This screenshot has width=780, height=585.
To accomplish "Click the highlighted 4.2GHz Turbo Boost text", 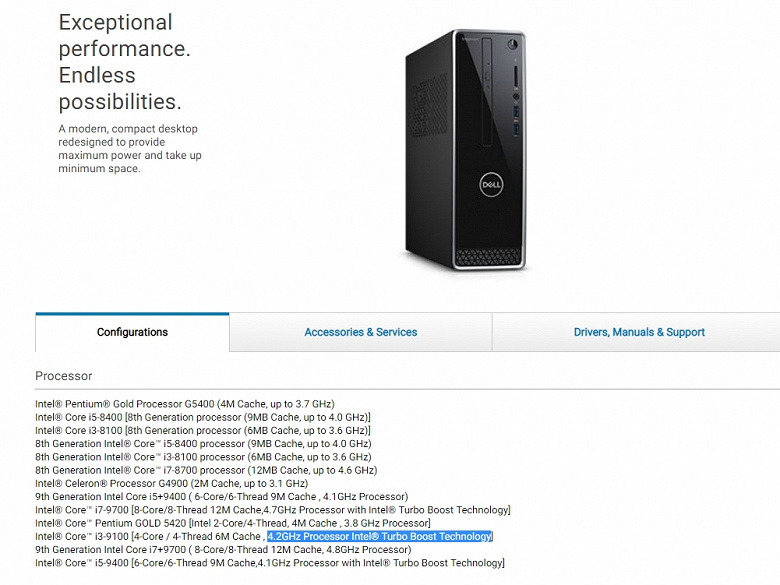I will (380, 537).
